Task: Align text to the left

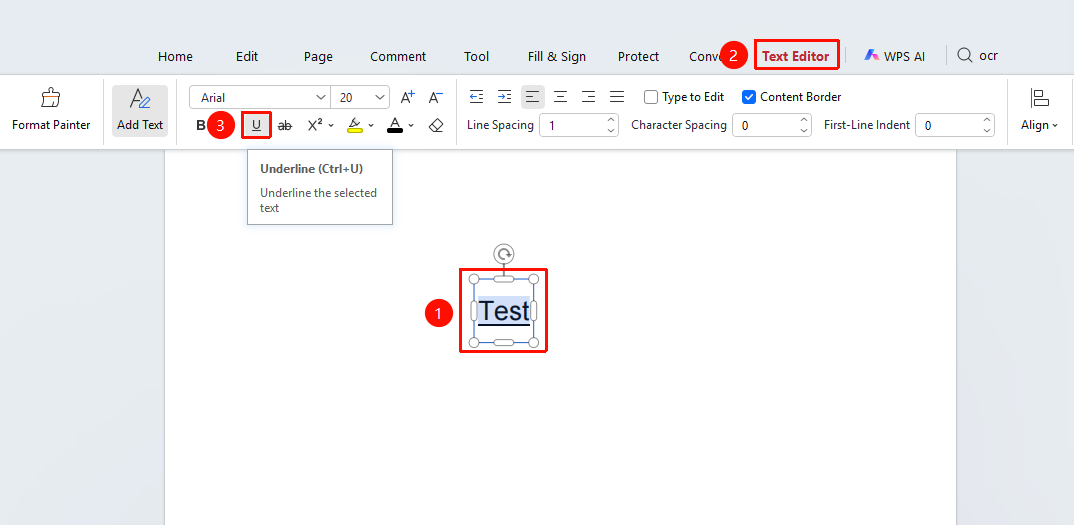Action: click(533, 97)
